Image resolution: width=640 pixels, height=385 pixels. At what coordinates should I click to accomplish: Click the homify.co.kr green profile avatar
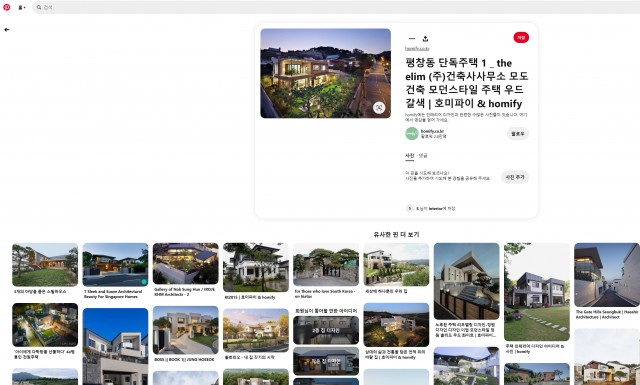click(412, 134)
